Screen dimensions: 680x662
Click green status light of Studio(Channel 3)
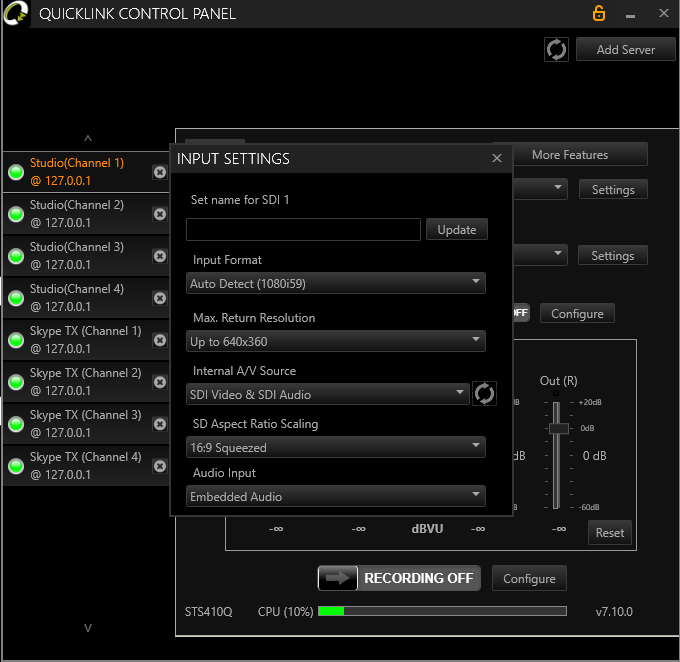click(16, 256)
